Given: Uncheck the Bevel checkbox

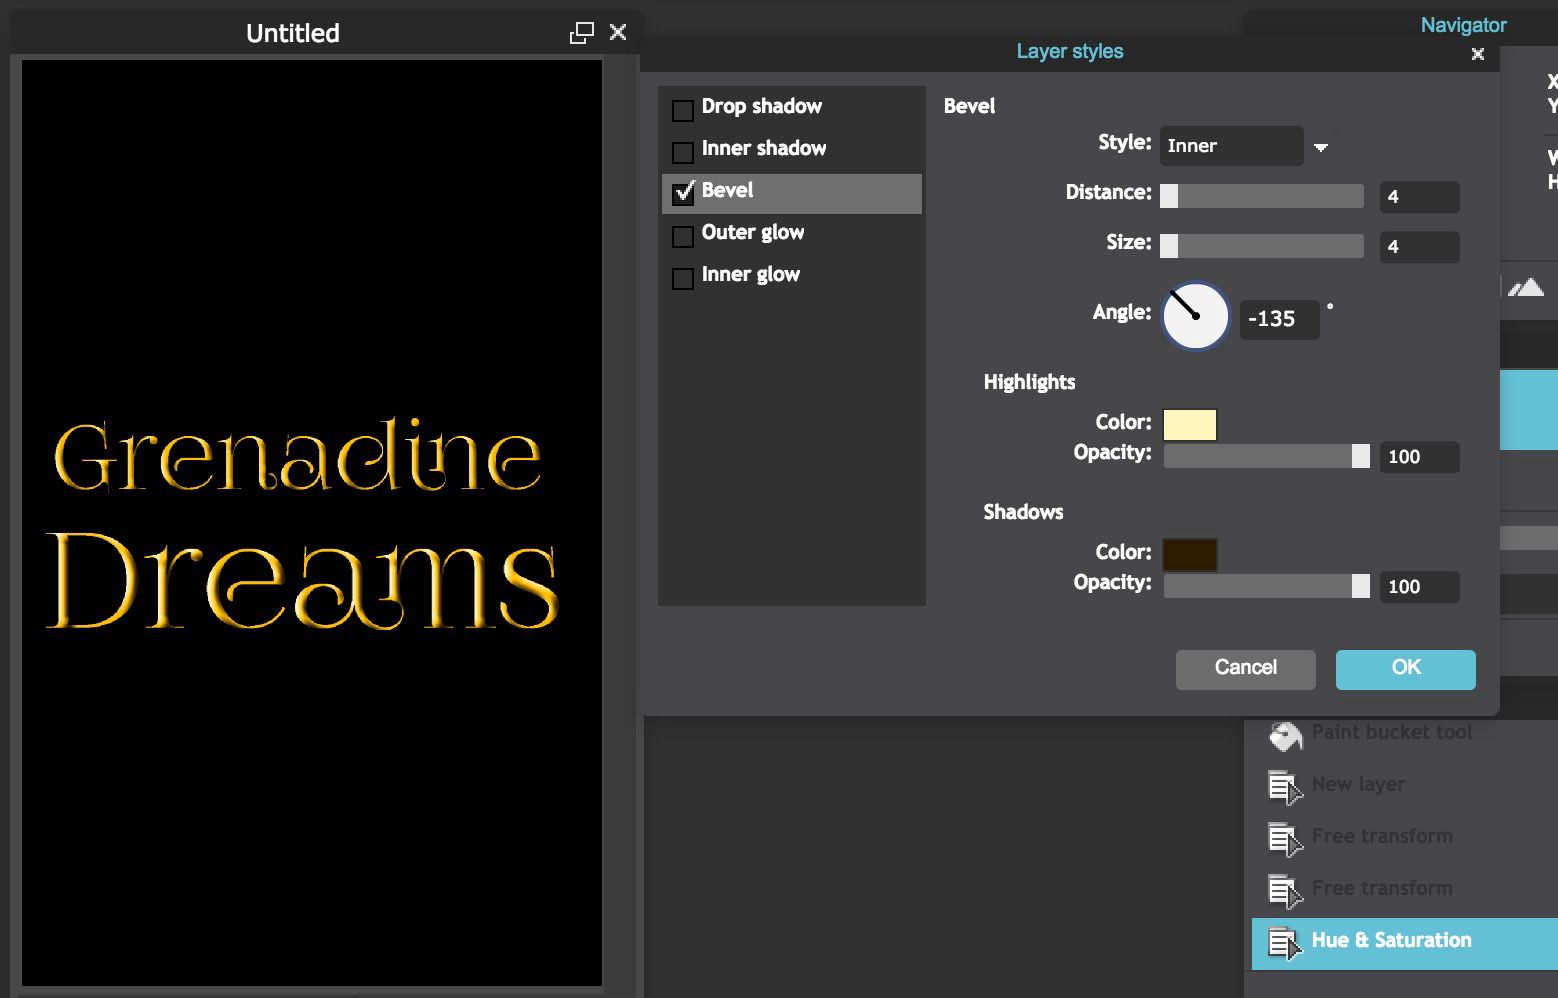Looking at the screenshot, I should click(x=683, y=192).
